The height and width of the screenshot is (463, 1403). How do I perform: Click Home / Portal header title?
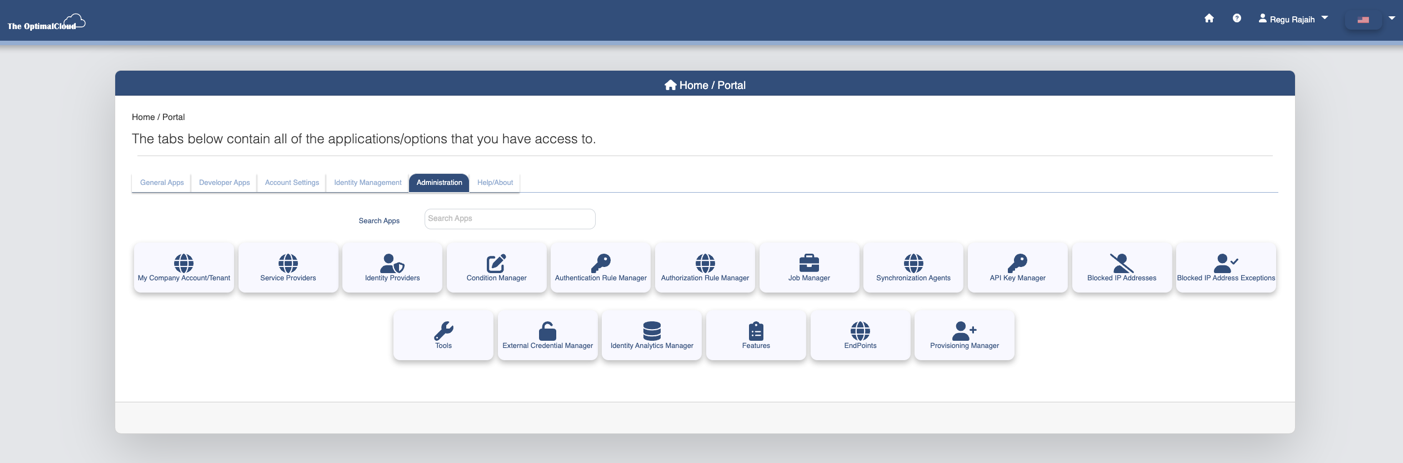[x=705, y=85]
